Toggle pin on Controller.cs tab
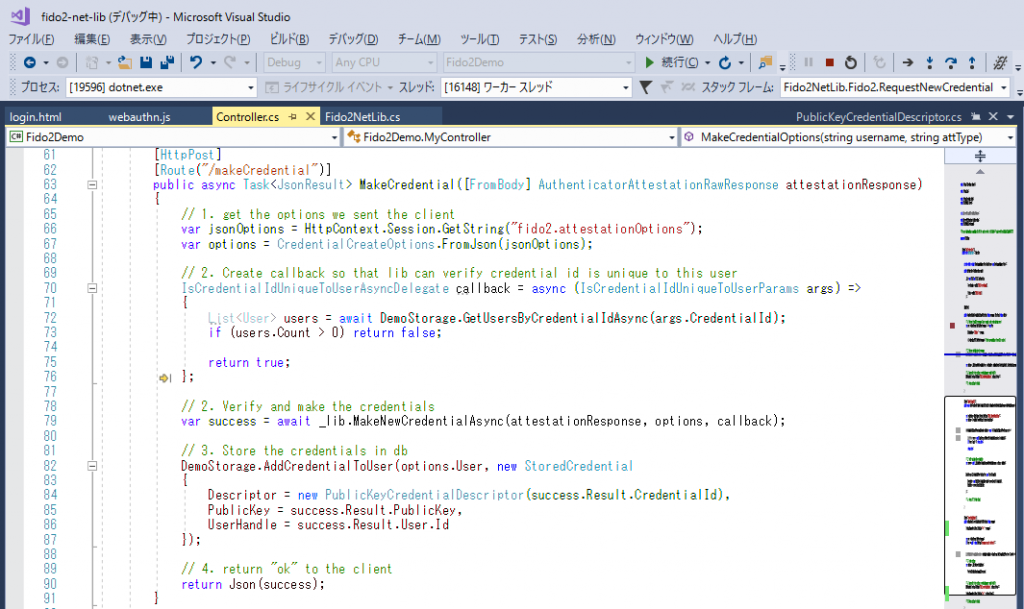This screenshot has width=1024, height=609. 294,117
